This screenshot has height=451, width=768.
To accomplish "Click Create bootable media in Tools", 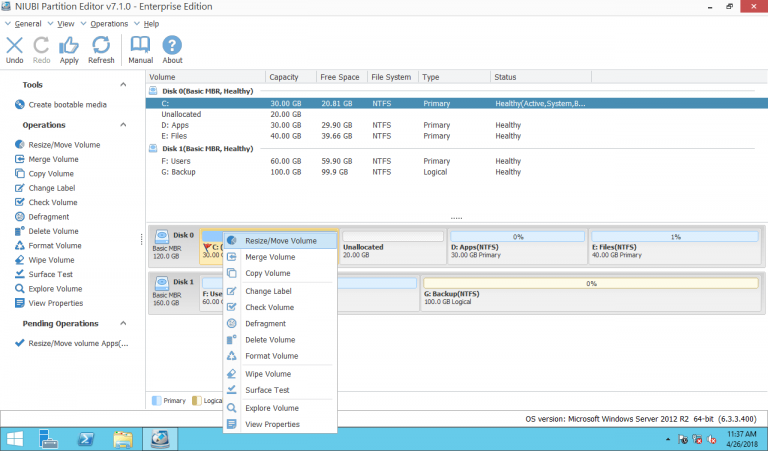I will click(61, 104).
